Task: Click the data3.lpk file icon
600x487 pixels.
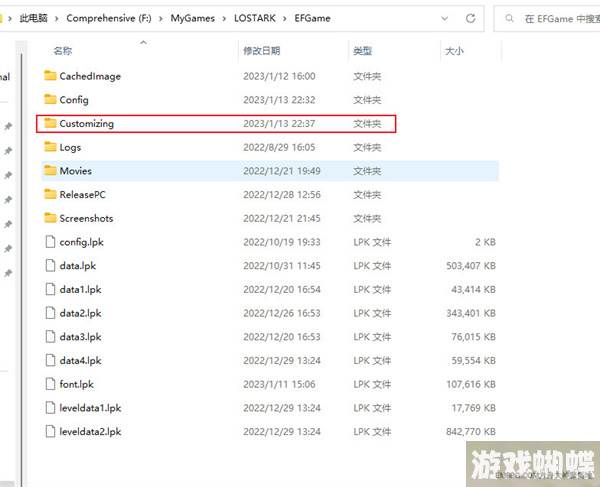Action: click(50, 337)
